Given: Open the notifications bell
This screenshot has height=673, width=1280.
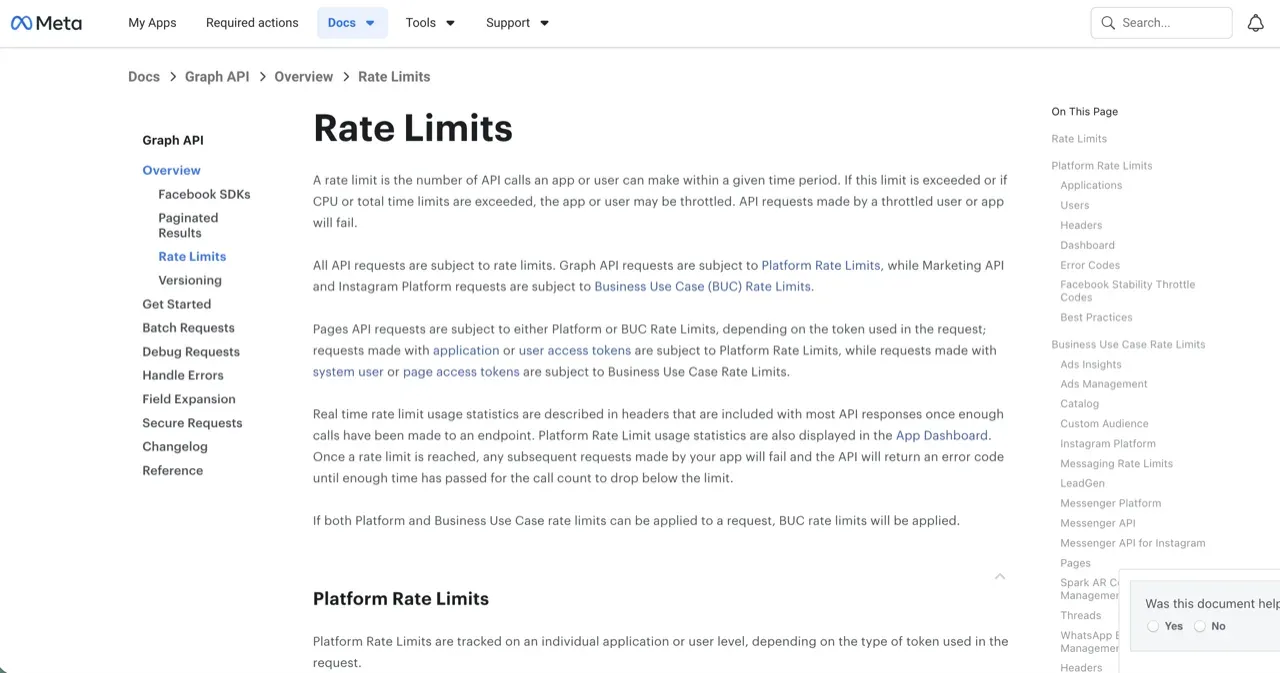Looking at the screenshot, I should point(1255,23).
